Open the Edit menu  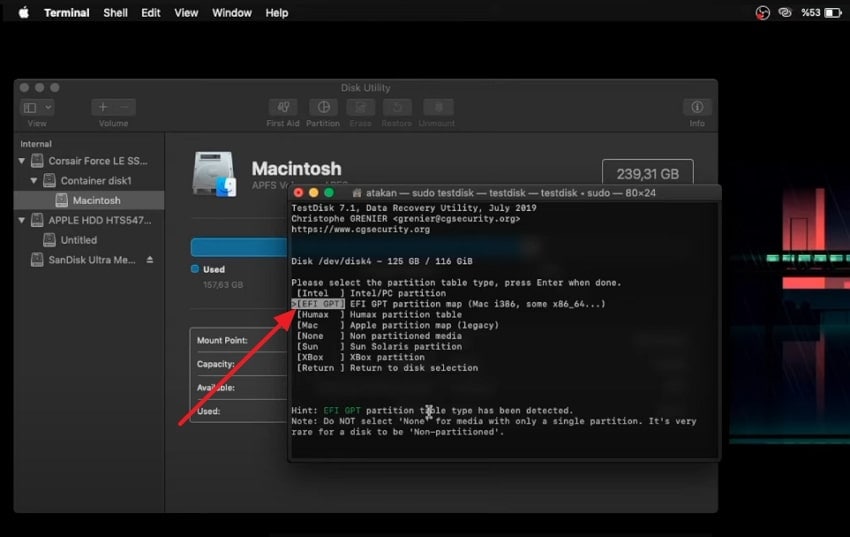pyautogui.click(x=151, y=12)
